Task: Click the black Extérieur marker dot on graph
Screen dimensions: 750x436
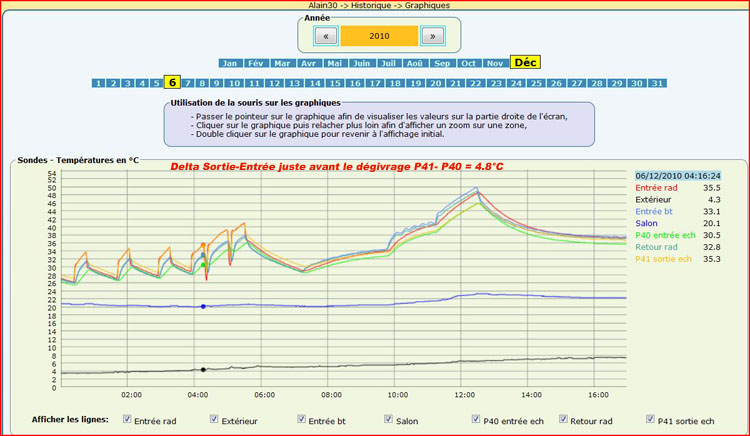Action: [203, 369]
